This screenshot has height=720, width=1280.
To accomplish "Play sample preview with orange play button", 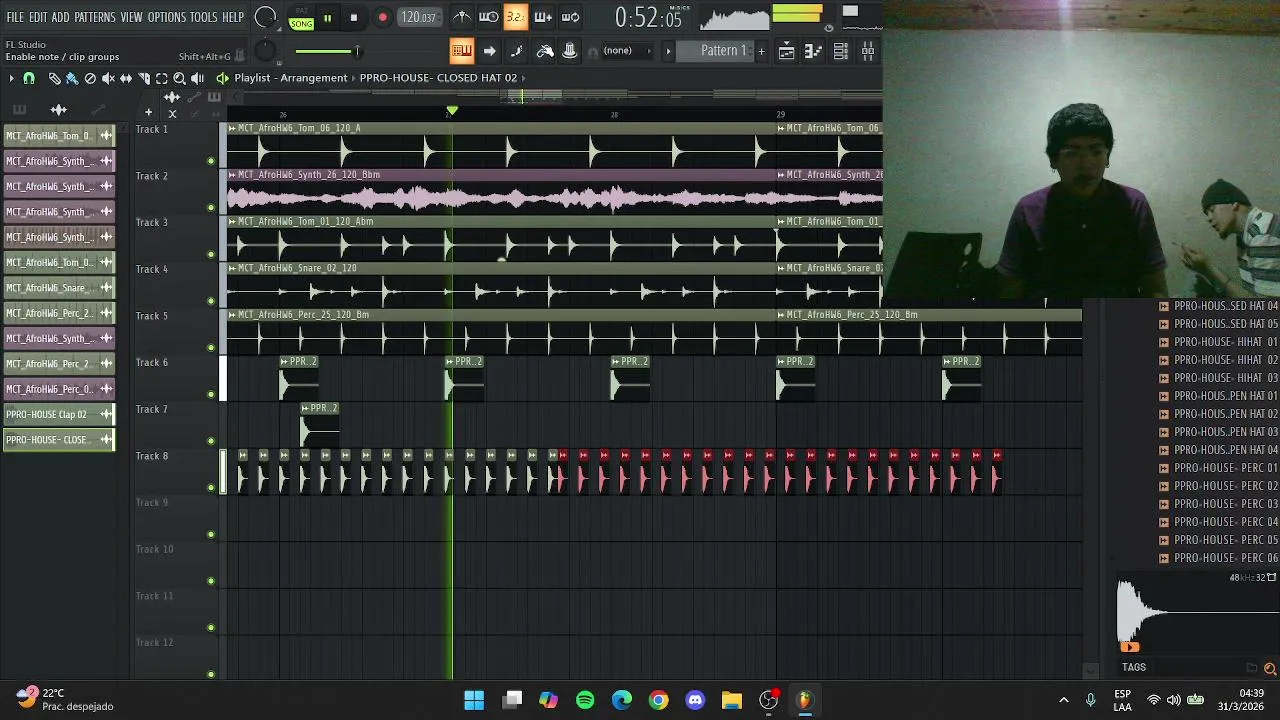I will click(x=1130, y=647).
